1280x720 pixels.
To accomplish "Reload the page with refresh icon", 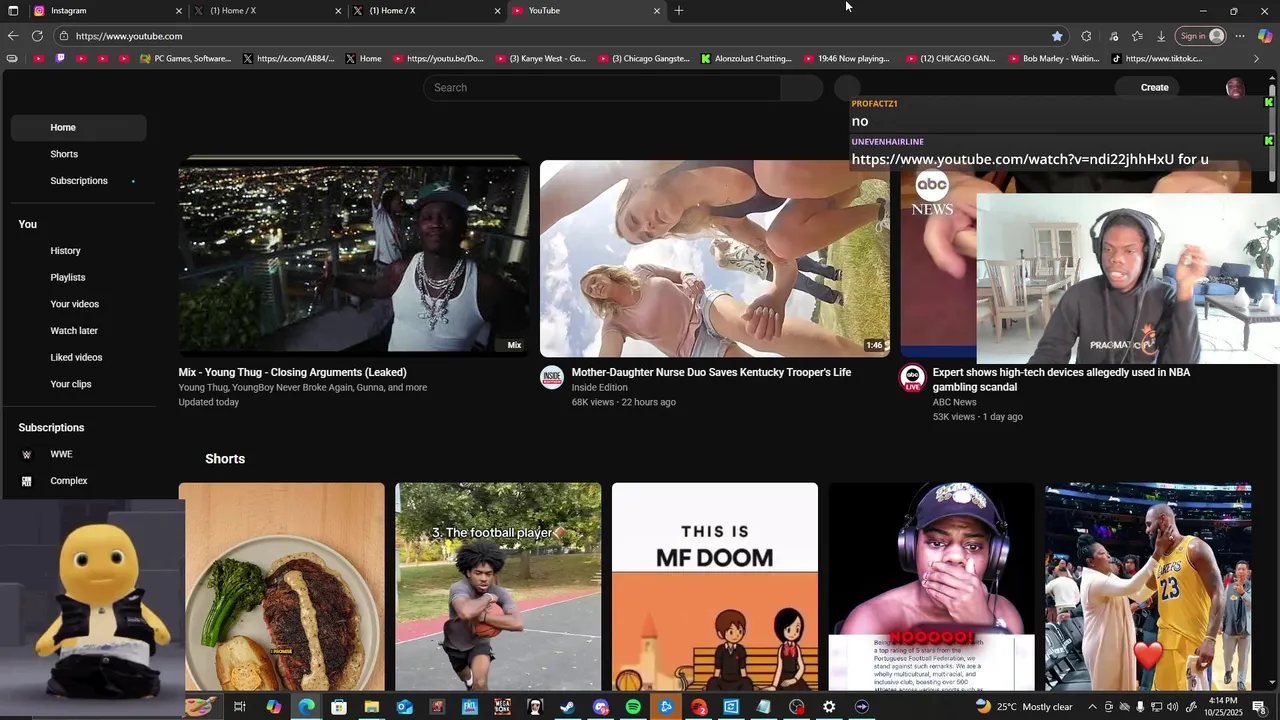I will 37,36.
